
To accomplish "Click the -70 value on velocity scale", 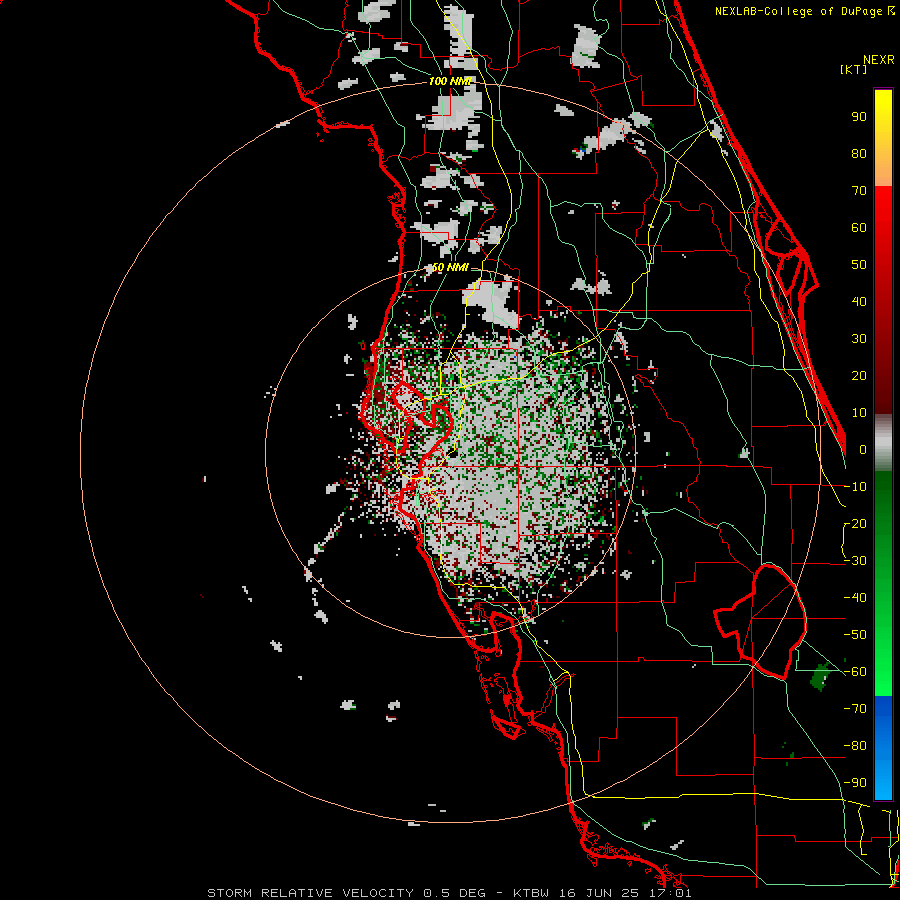I will (x=855, y=709).
